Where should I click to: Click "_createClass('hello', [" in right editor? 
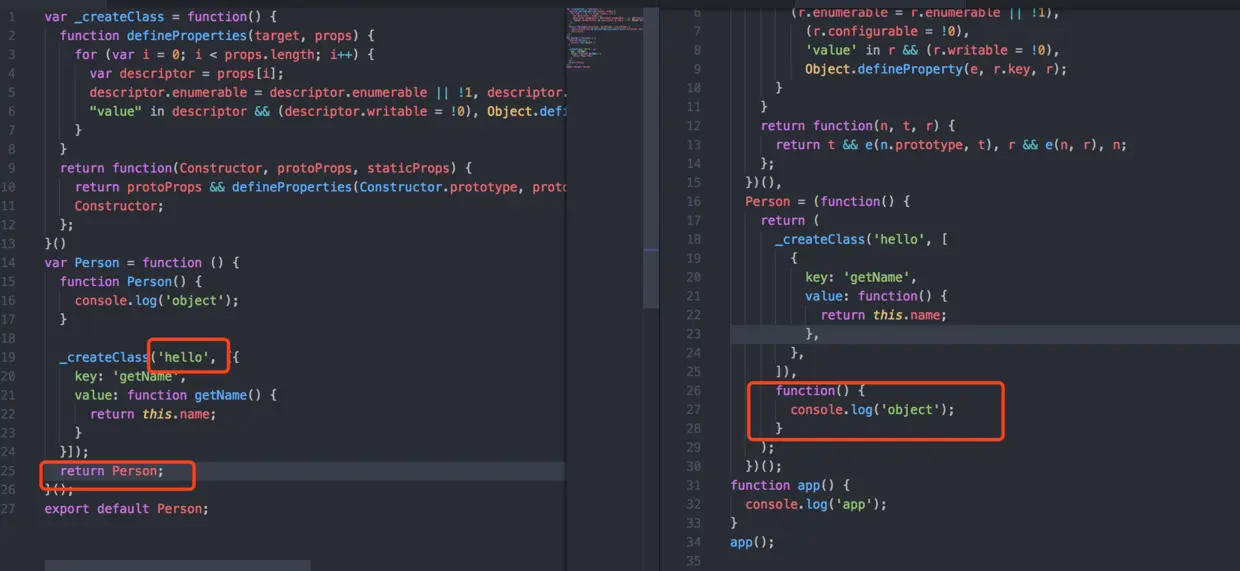coord(862,240)
